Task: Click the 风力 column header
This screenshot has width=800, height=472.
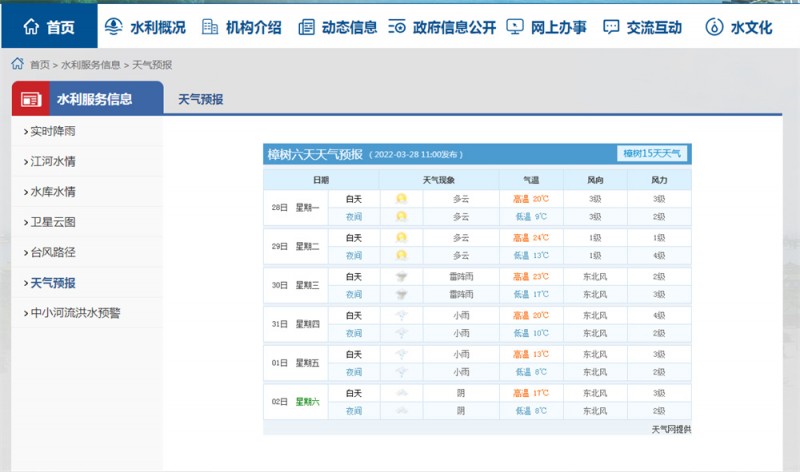Action: tap(659, 180)
